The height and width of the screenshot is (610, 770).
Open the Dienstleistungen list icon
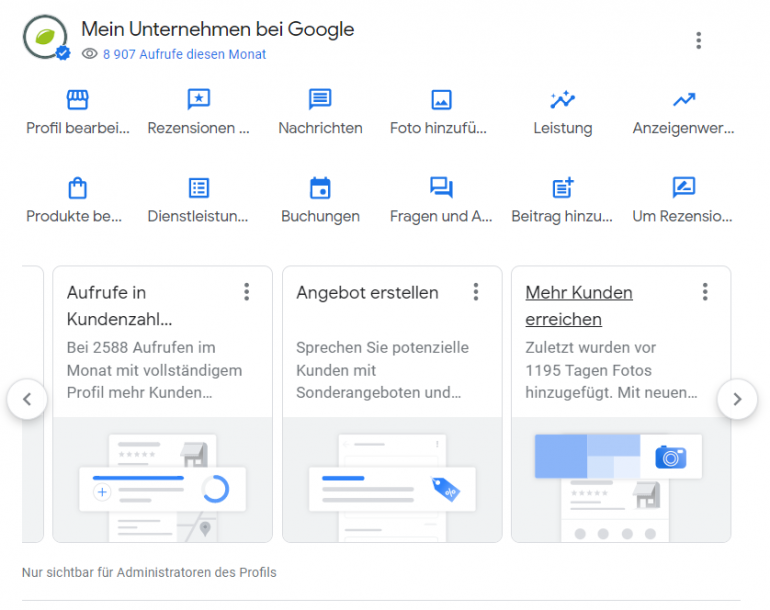tap(198, 188)
